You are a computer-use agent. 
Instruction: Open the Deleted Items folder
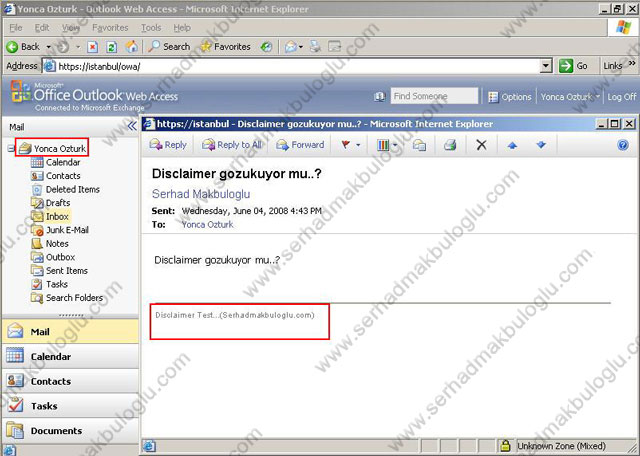(x=65, y=189)
